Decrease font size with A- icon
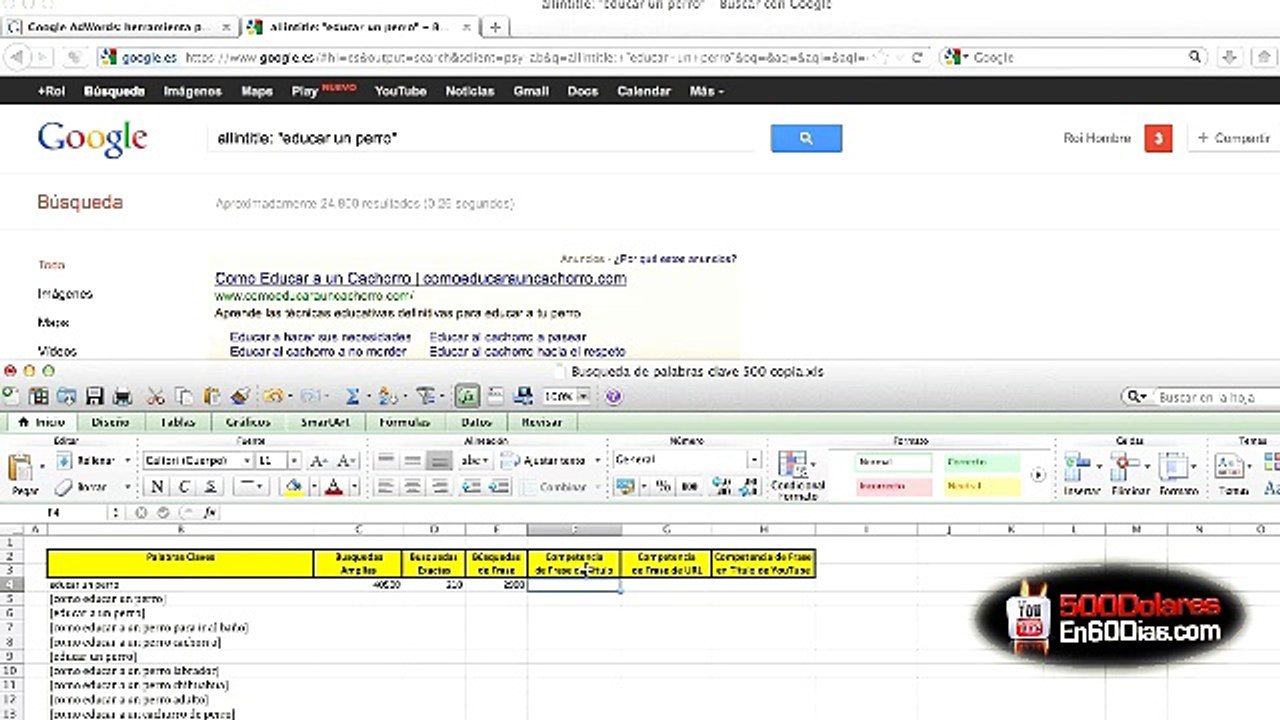Screen dimensions: 1280x720 click(346, 460)
